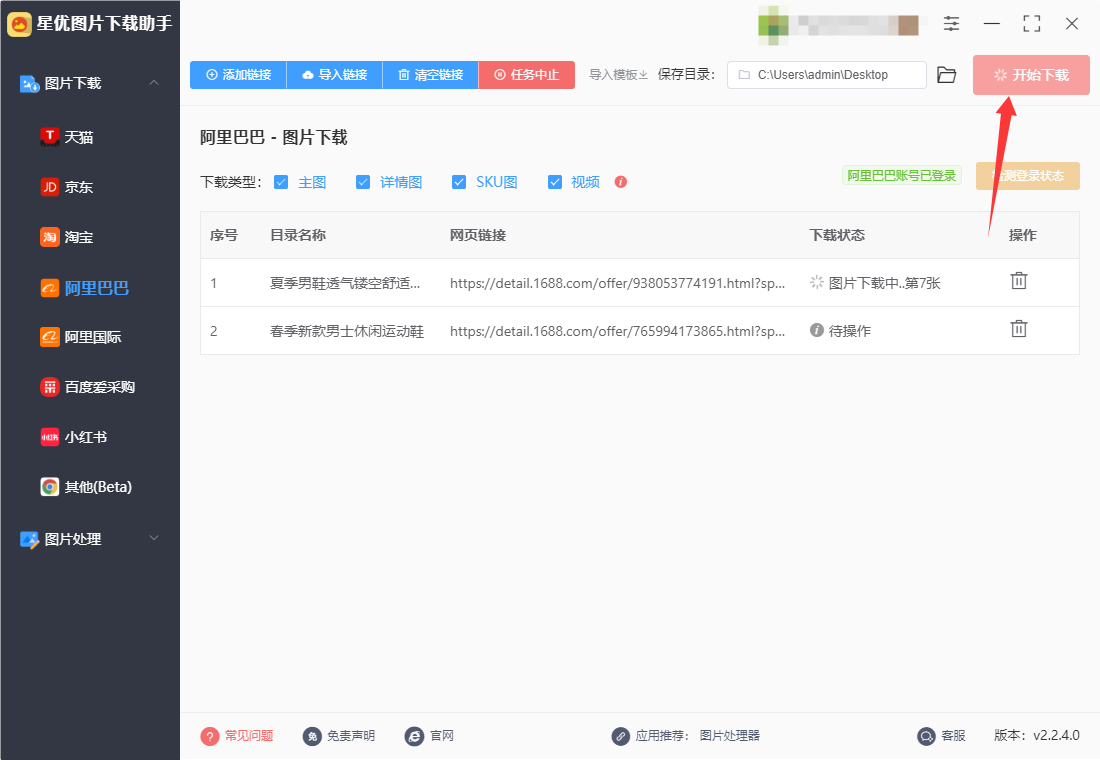1100x760 pixels.
Task: Open recommended app 图片处理器
Action: (x=730, y=735)
